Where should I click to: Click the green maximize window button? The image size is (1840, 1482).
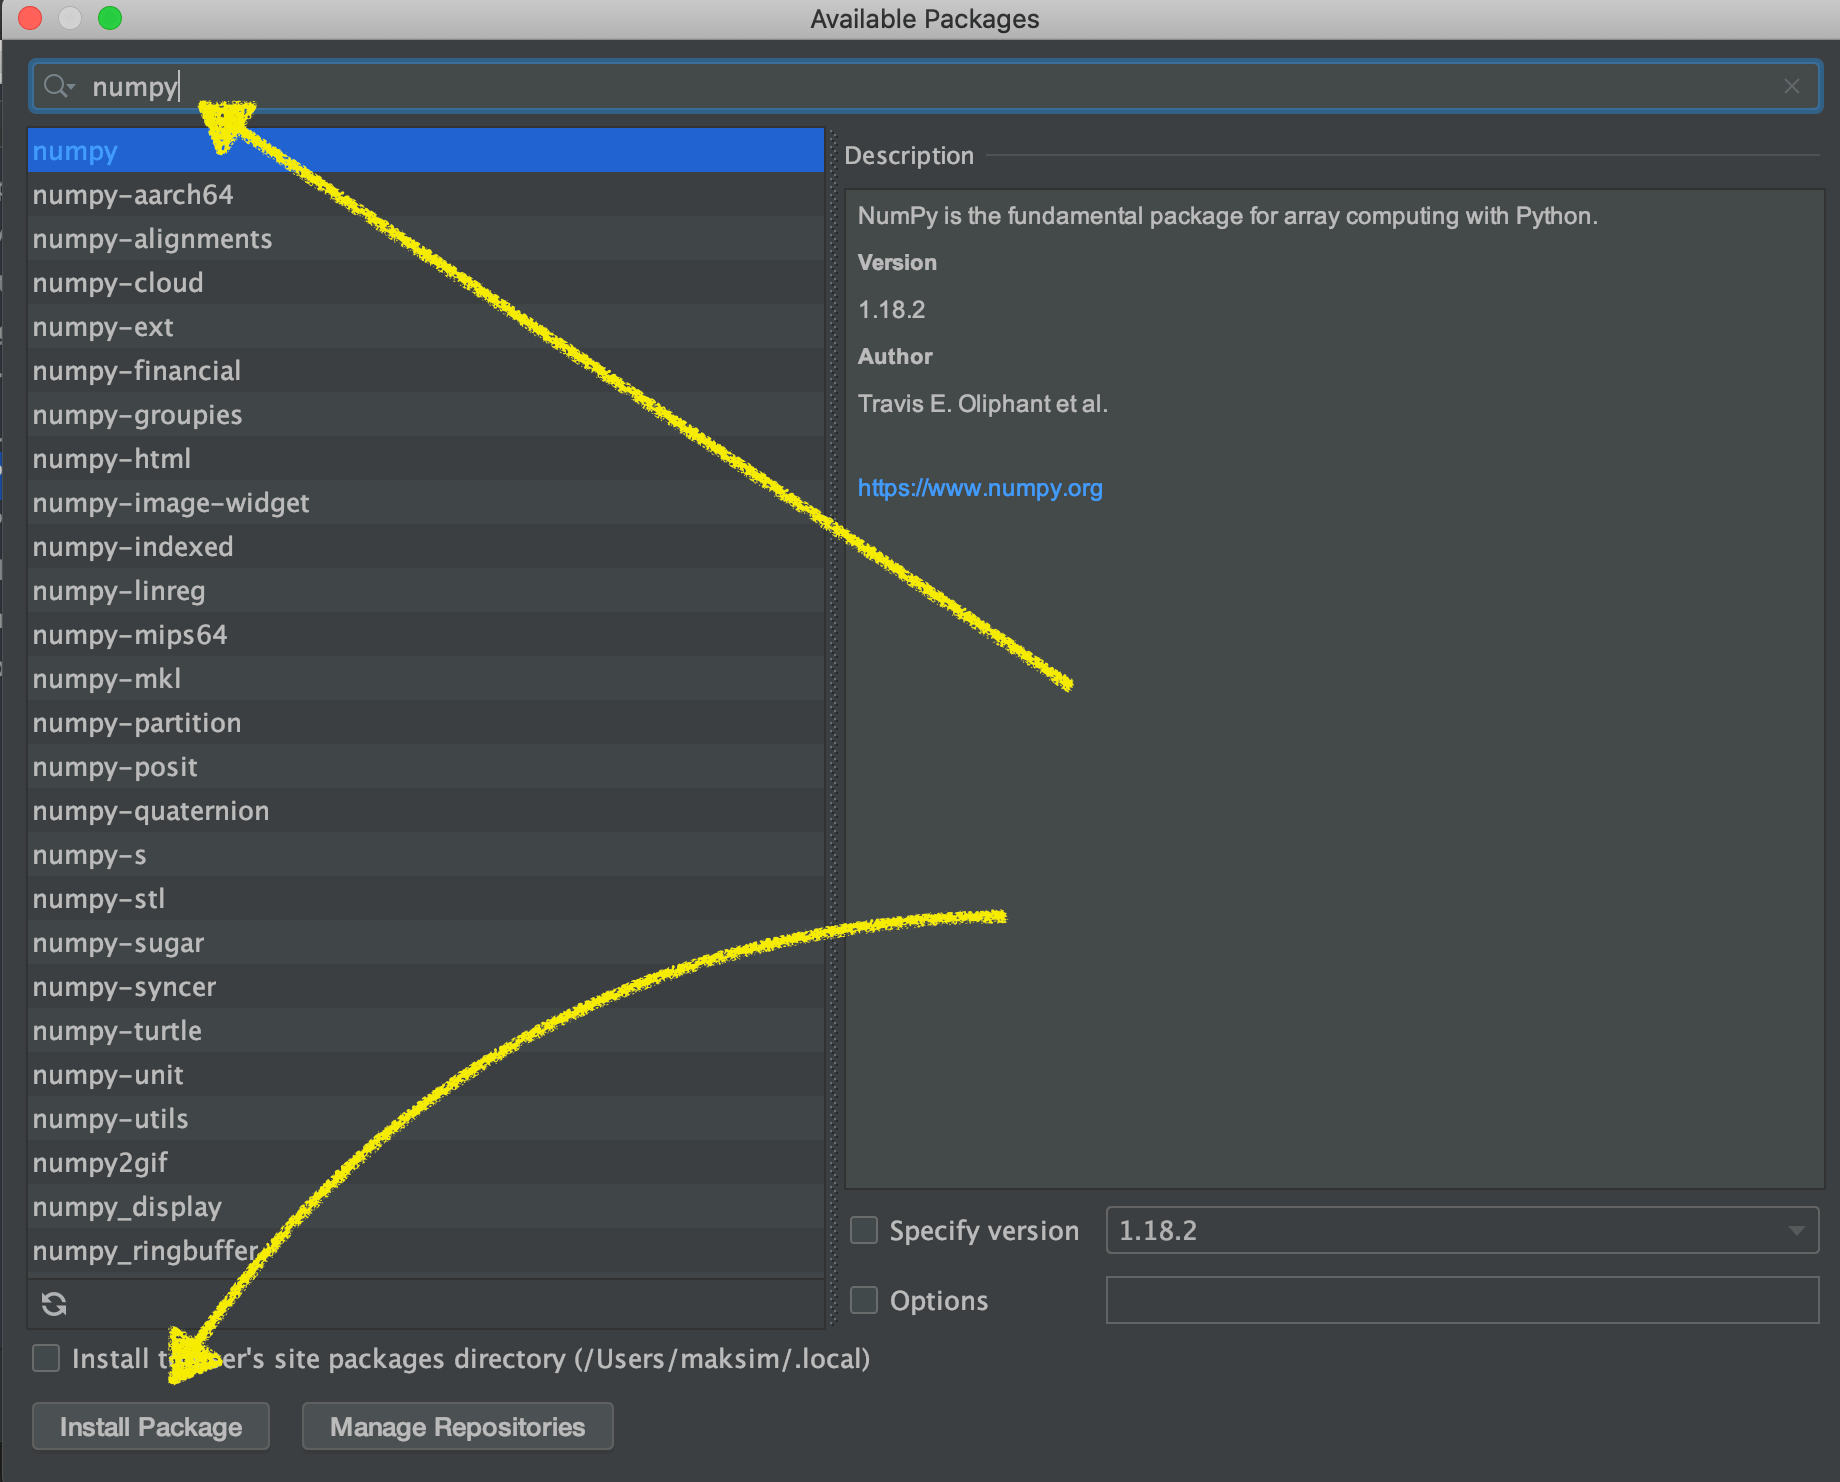(x=110, y=18)
